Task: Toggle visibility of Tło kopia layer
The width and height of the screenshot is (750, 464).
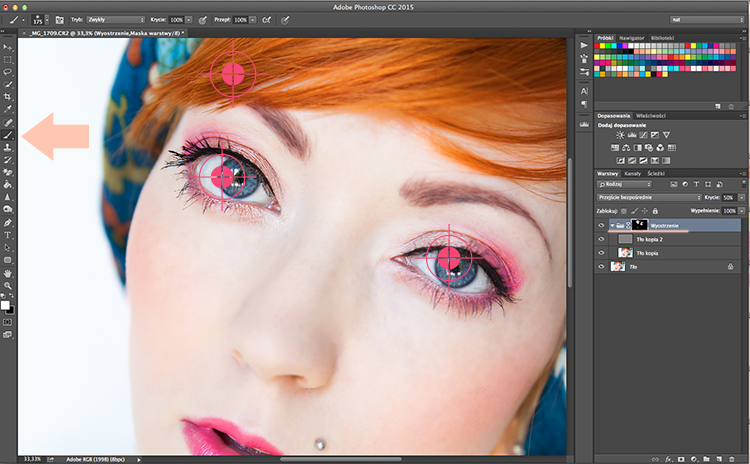Action: 601,253
